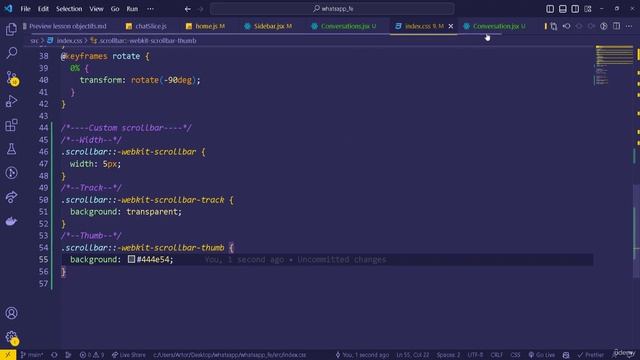The height and width of the screenshot is (360, 640).
Task: Open the Docker whale view
Action: pyautogui.click(x=11, y=221)
